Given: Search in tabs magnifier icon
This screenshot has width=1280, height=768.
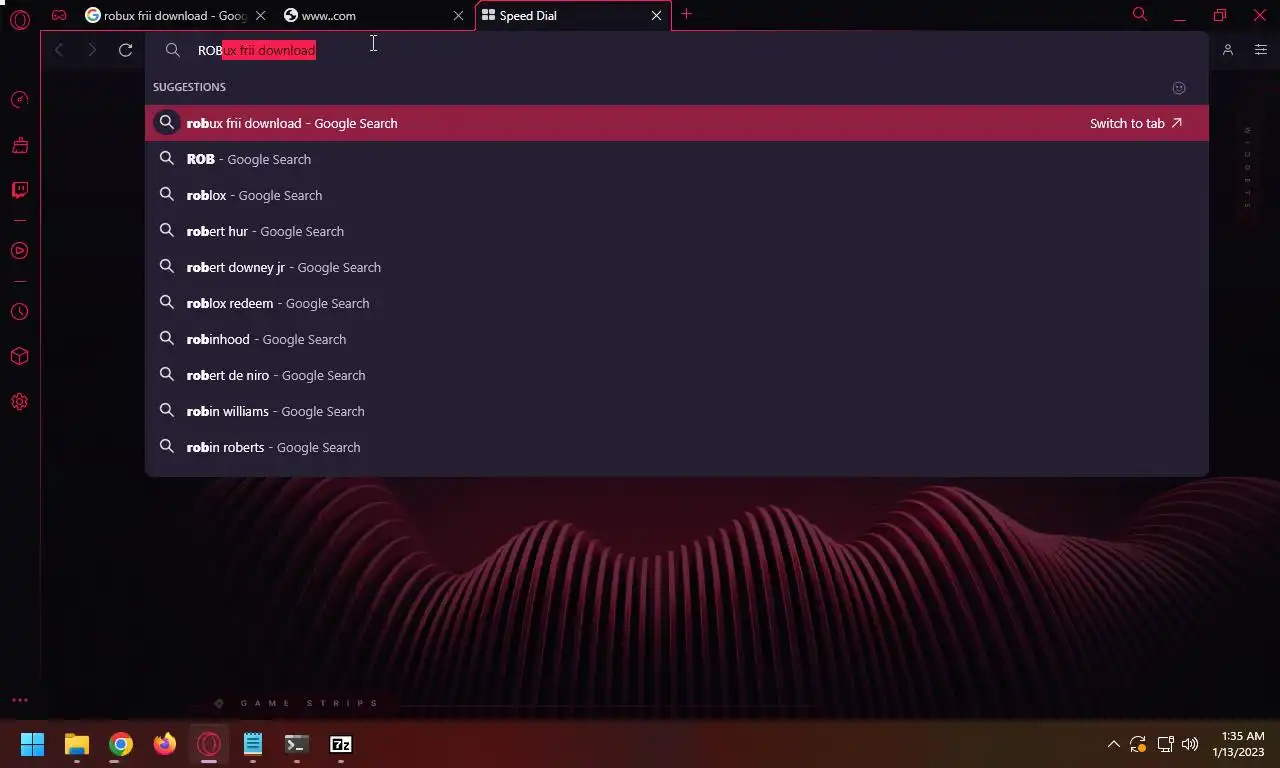Looking at the screenshot, I should click(x=1139, y=15).
